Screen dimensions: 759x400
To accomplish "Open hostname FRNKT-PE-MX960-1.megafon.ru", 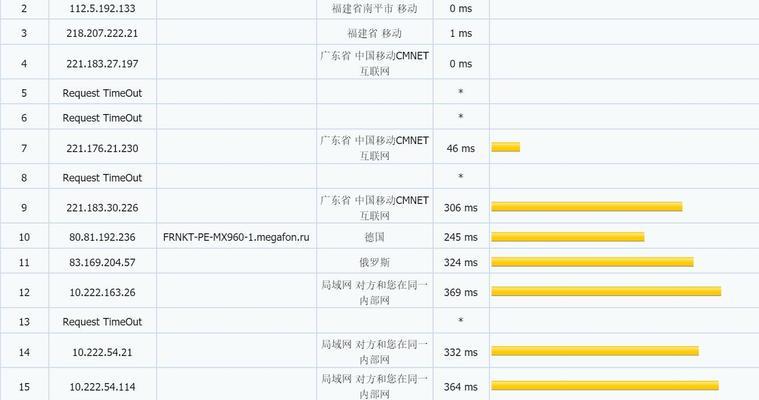I will (236, 237).
